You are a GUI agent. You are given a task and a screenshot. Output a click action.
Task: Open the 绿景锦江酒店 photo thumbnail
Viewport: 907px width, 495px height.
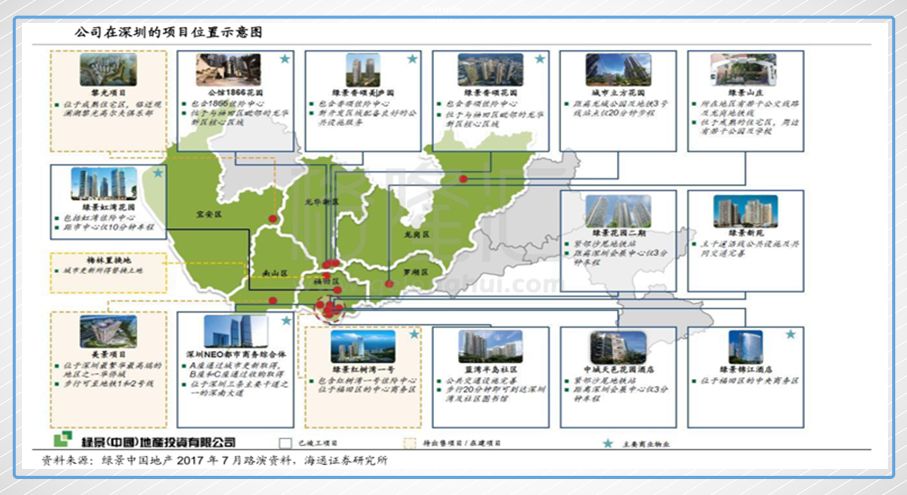746,346
